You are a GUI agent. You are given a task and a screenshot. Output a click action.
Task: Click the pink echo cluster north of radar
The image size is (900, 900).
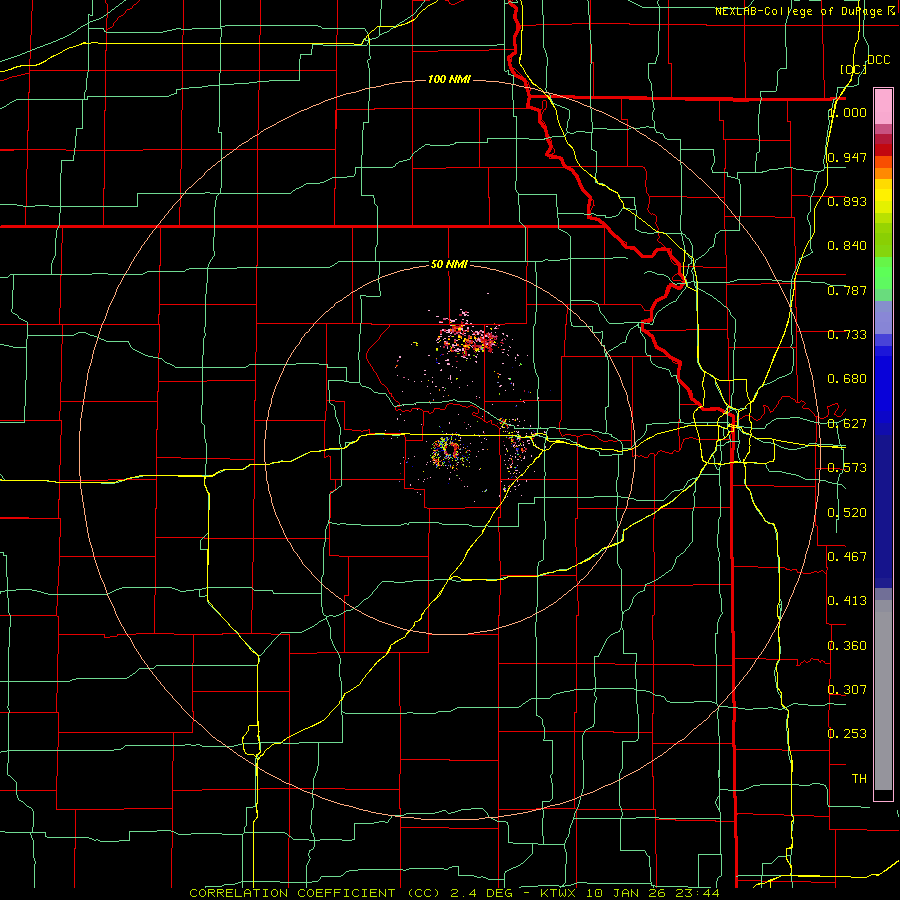[471, 337]
